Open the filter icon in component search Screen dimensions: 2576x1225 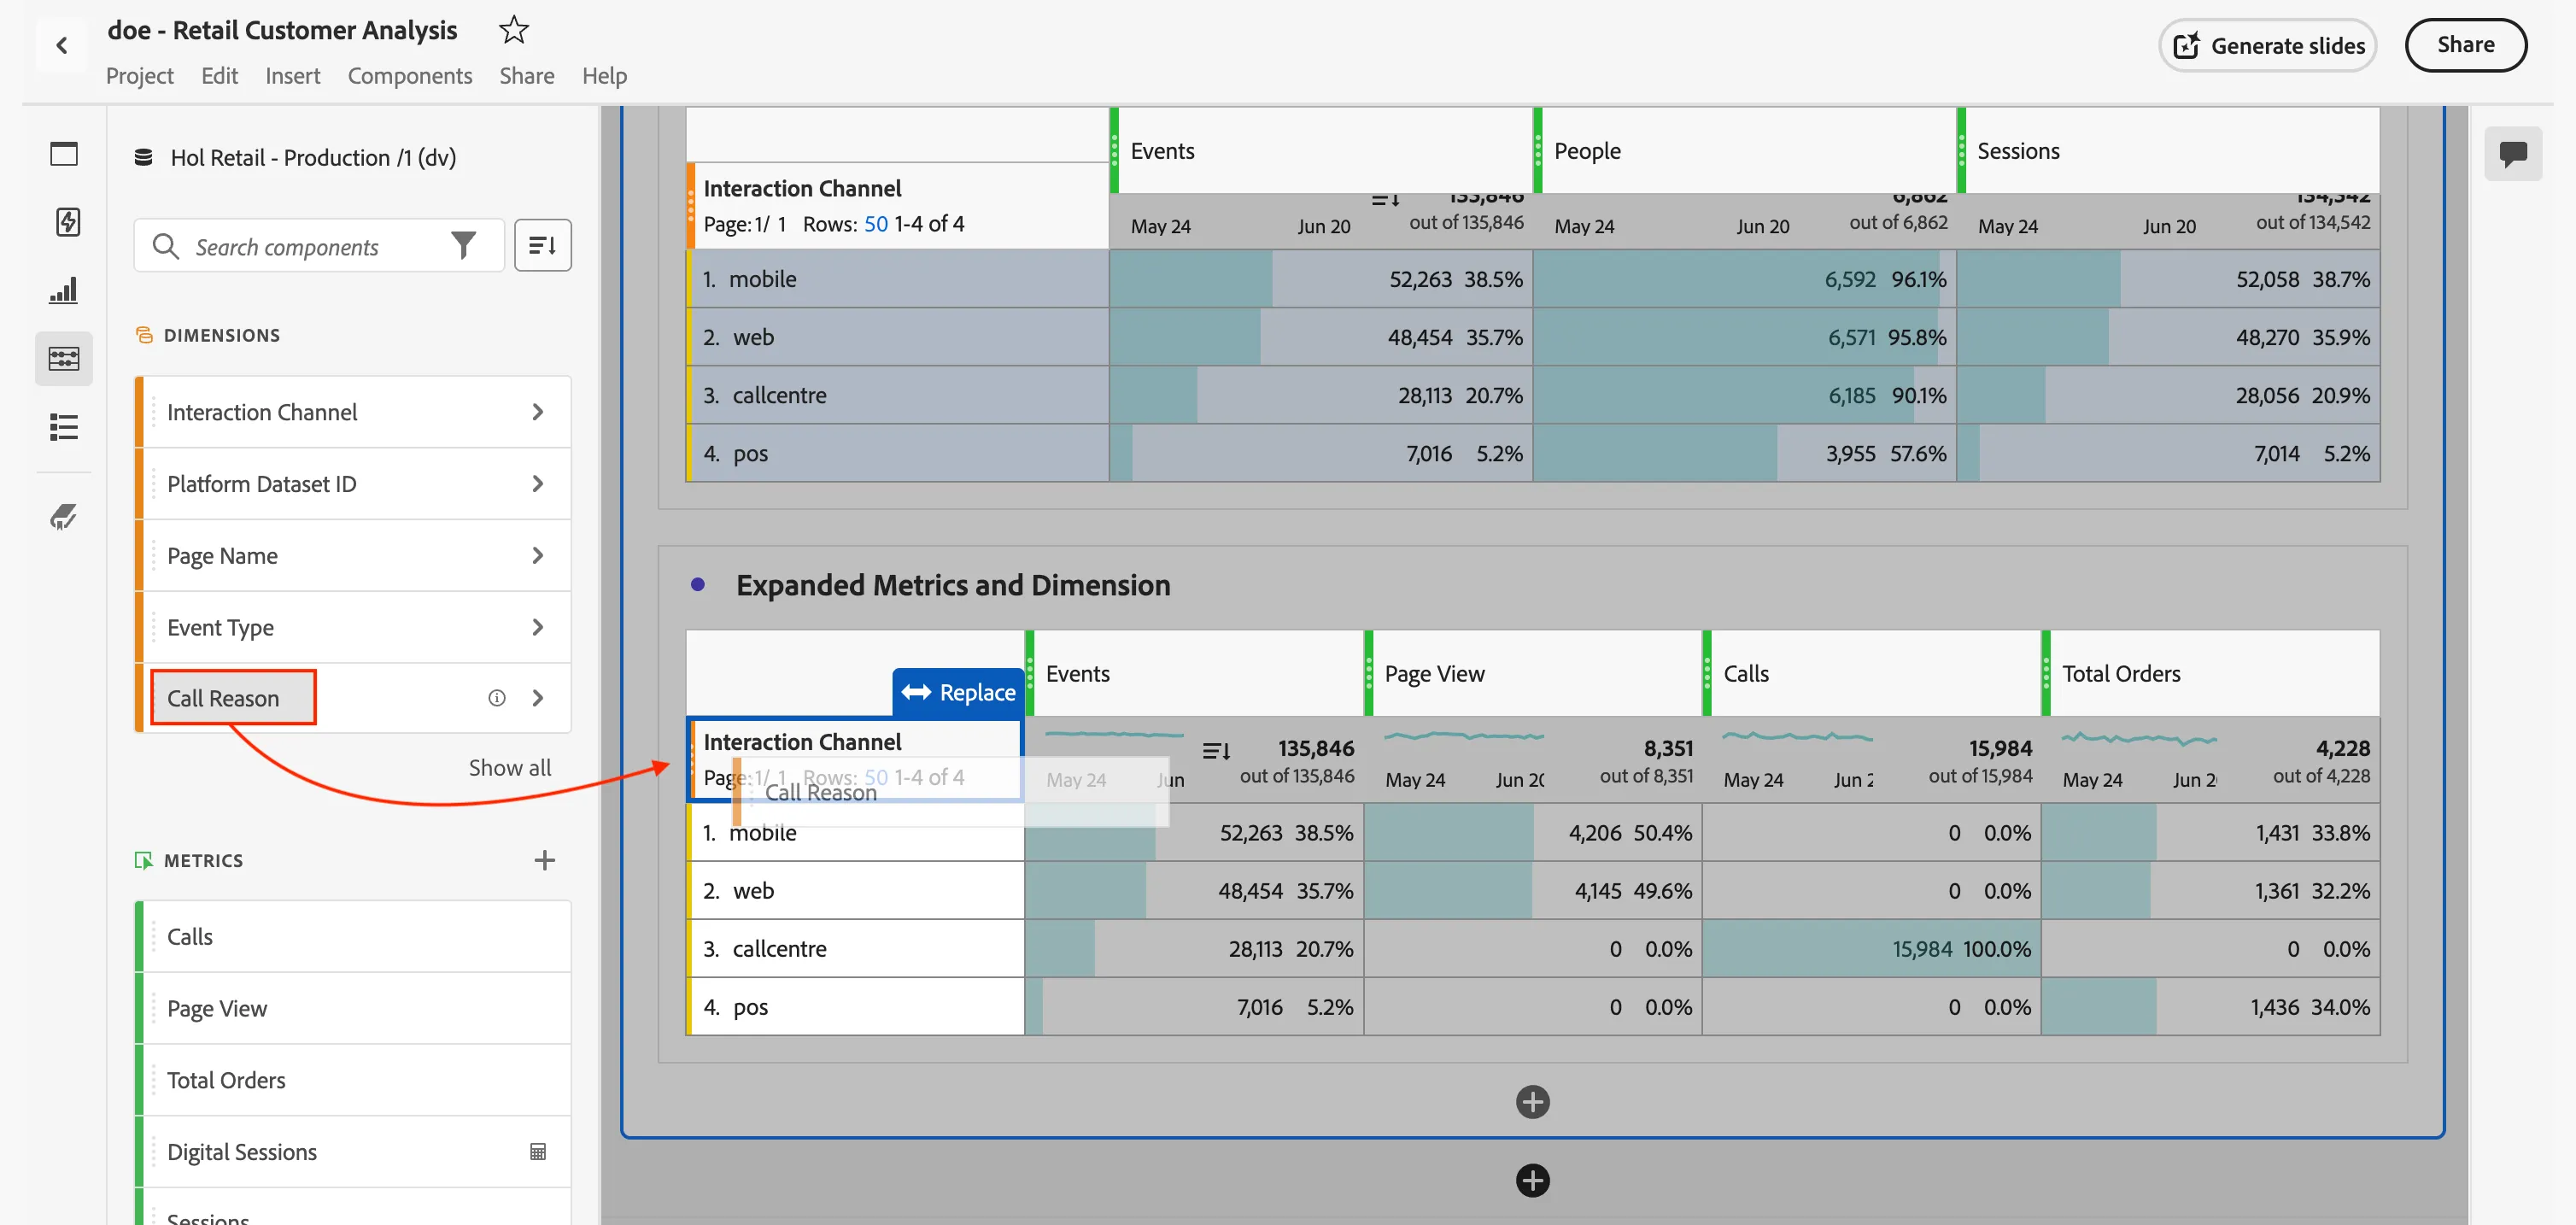click(463, 245)
